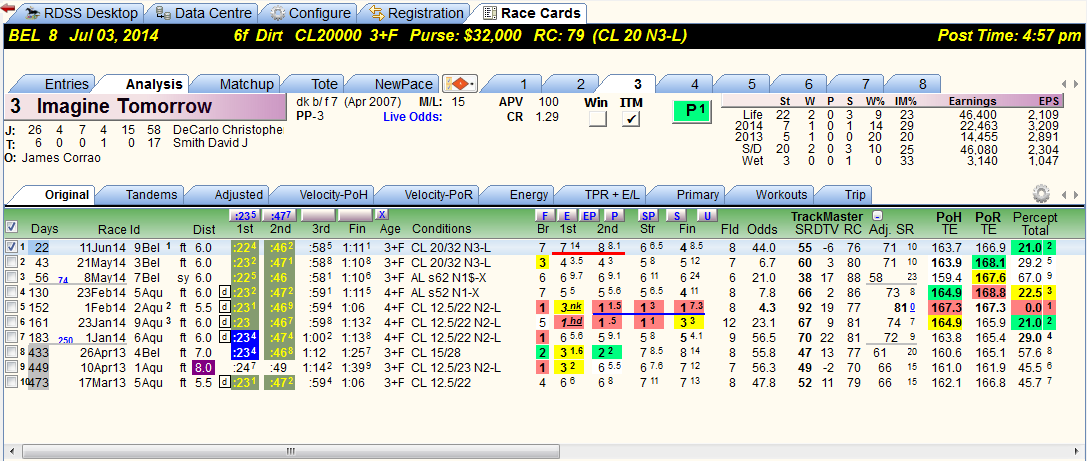This screenshot has width=1087, height=461.
Task: Click the P running style filter button
Action: 614,216
